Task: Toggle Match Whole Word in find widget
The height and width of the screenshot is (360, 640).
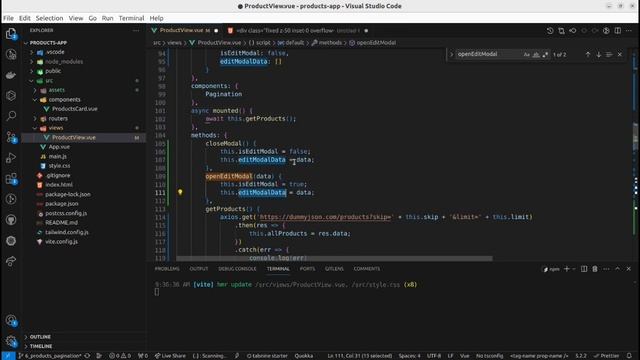Action: 536,54
